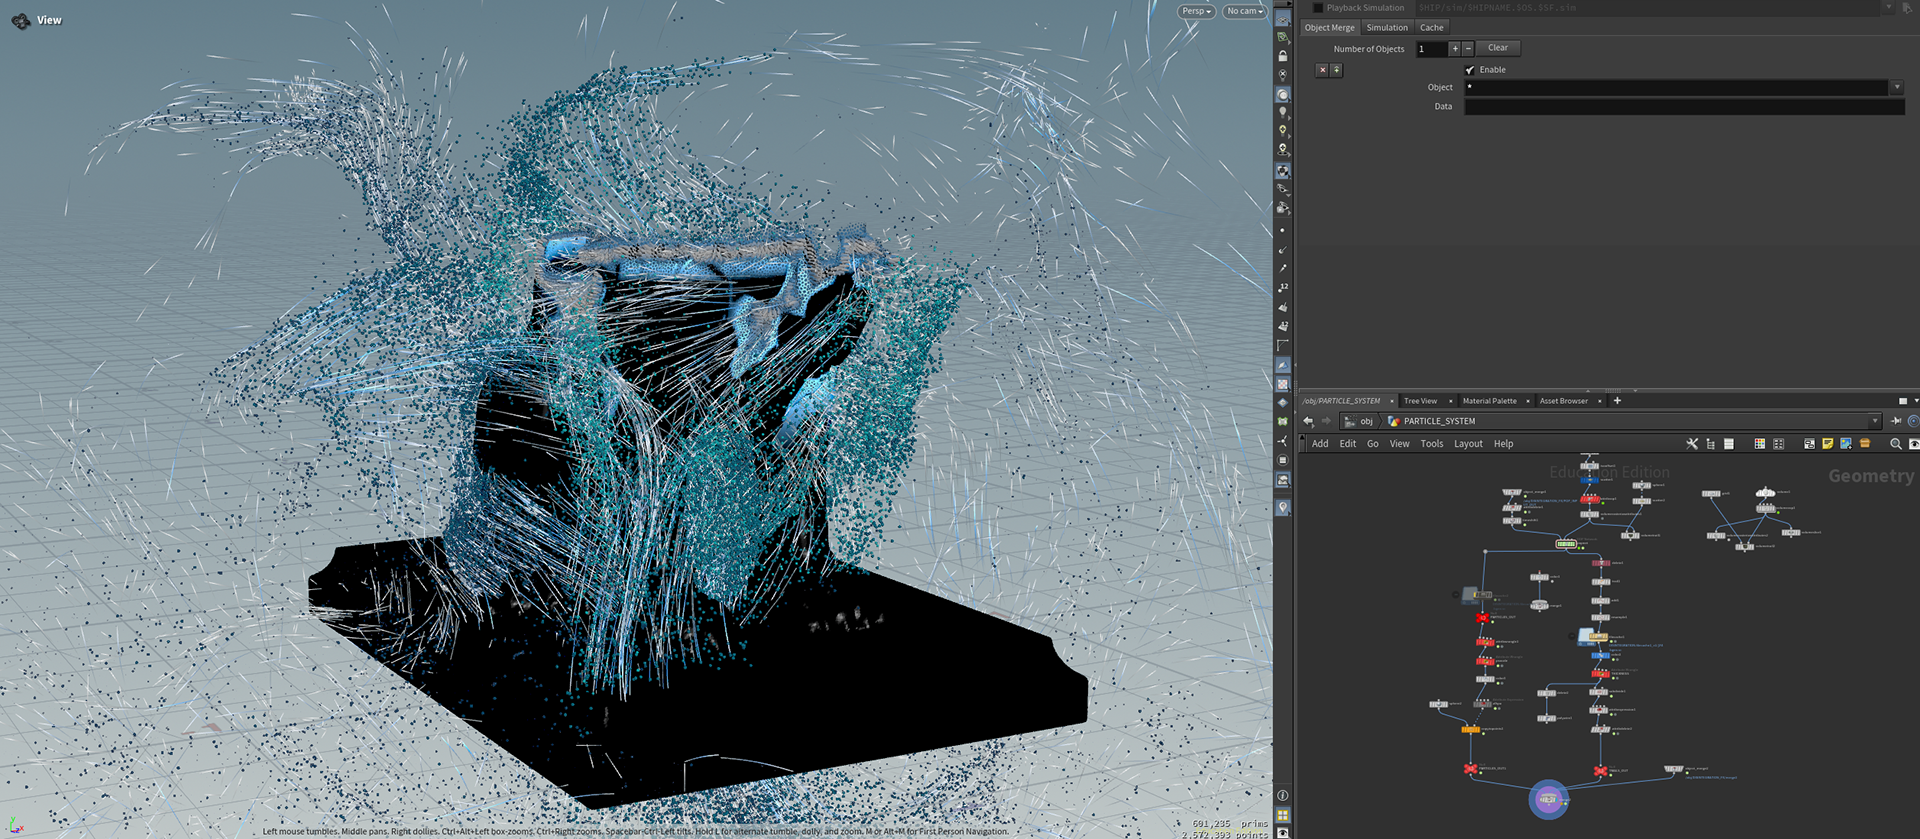This screenshot has height=839, width=1920.
Task: Add a sticky note icon
Action: point(1827,444)
